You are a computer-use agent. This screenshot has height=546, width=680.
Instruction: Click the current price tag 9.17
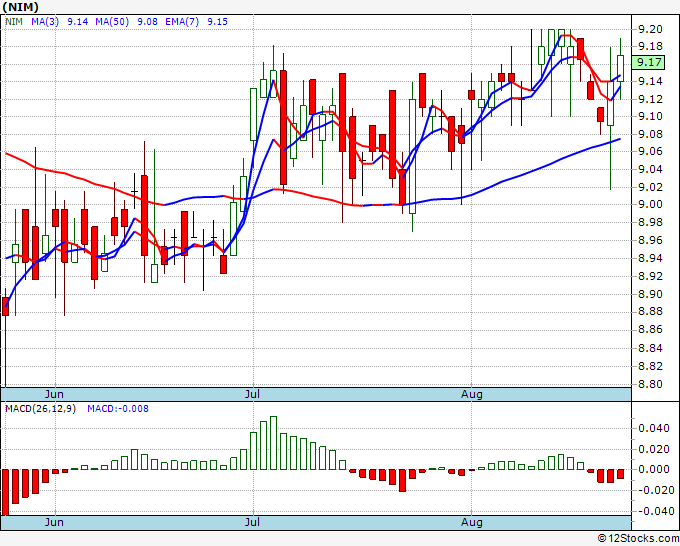pos(648,62)
